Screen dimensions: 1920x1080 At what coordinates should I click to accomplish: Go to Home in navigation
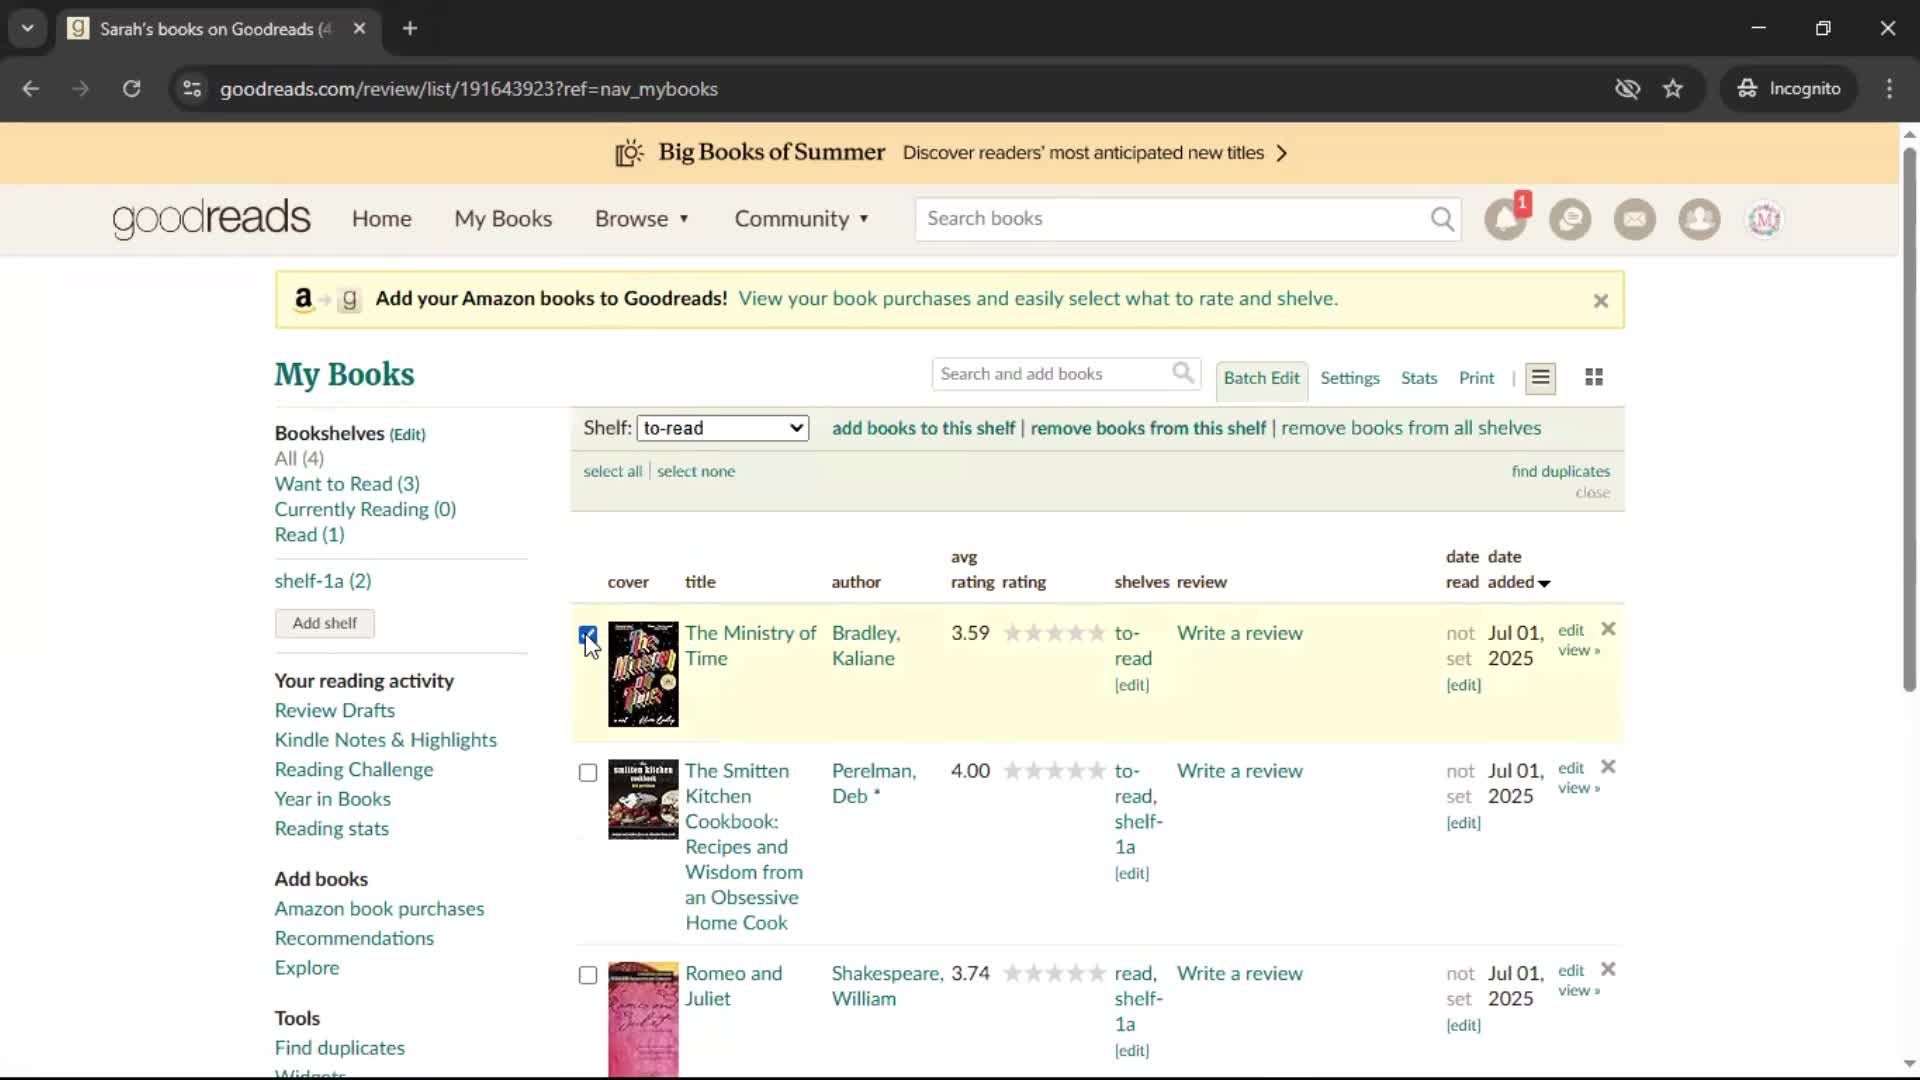coord(381,219)
